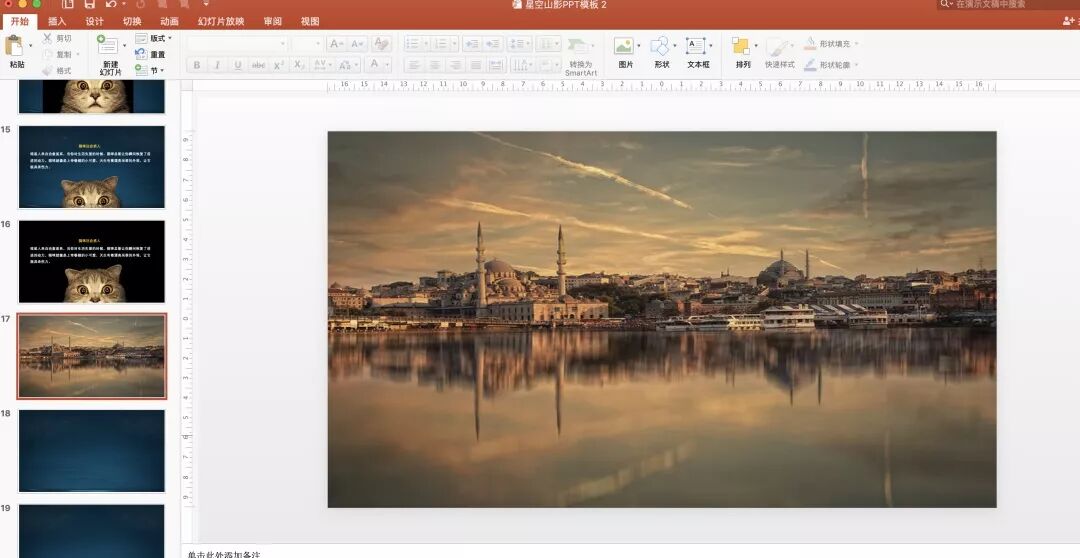The image size is (1080, 558).
Task: Open the Paste dropdown arrow
Action: click(30, 45)
